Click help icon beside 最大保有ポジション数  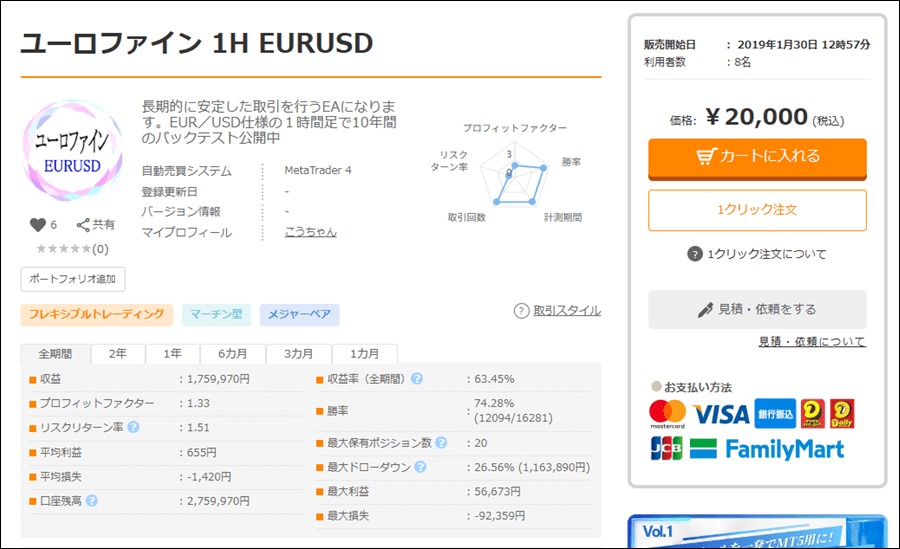click(441, 442)
